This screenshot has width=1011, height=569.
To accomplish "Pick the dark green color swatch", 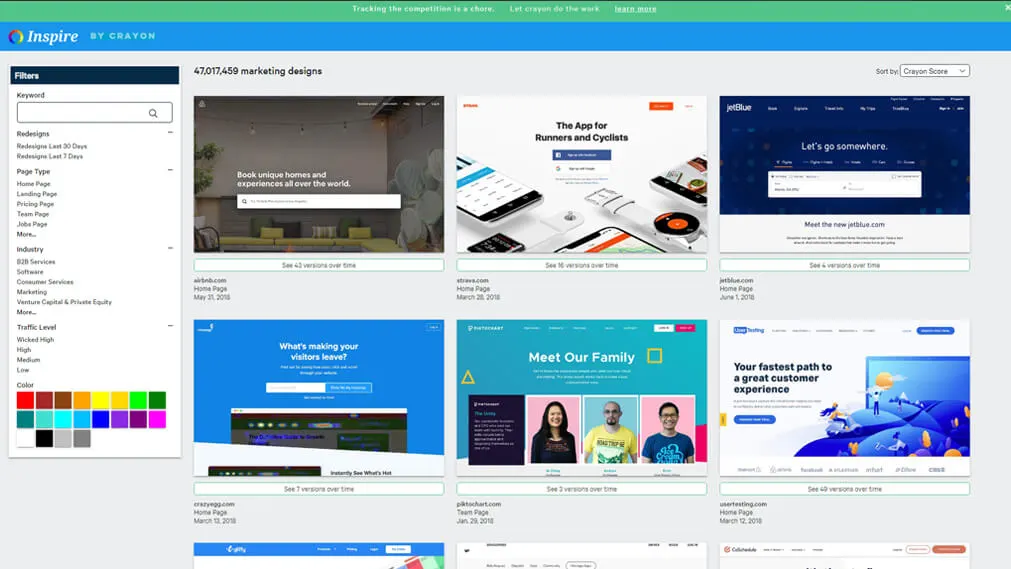I will tap(157, 400).
